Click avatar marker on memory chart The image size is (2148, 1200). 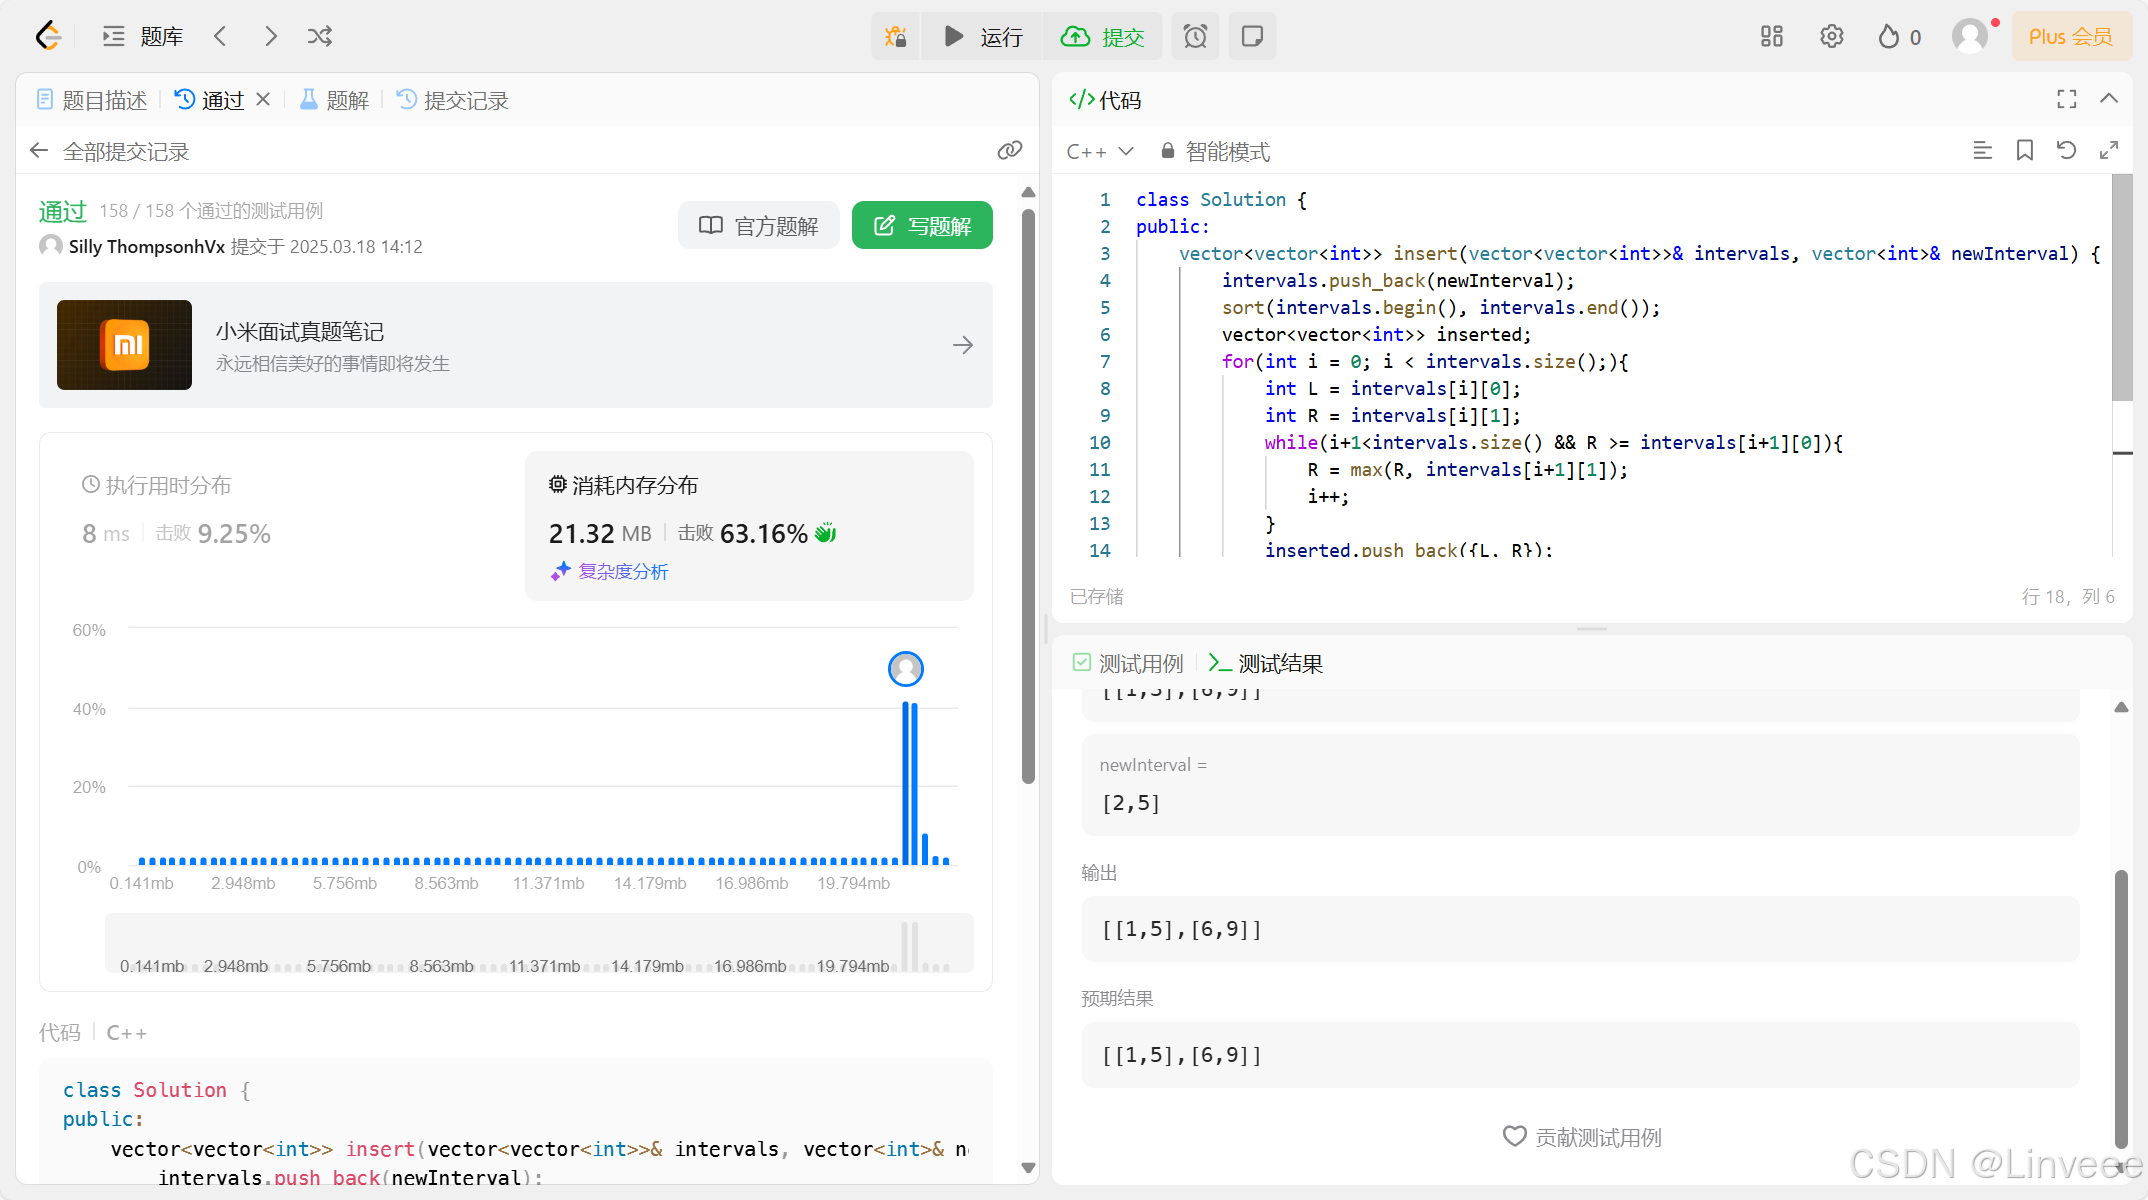pyautogui.click(x=906, y=668)
